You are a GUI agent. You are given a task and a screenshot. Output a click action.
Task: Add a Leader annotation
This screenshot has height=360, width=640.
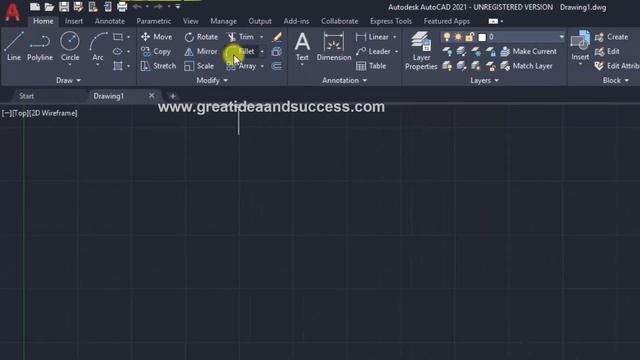point(373,51)
